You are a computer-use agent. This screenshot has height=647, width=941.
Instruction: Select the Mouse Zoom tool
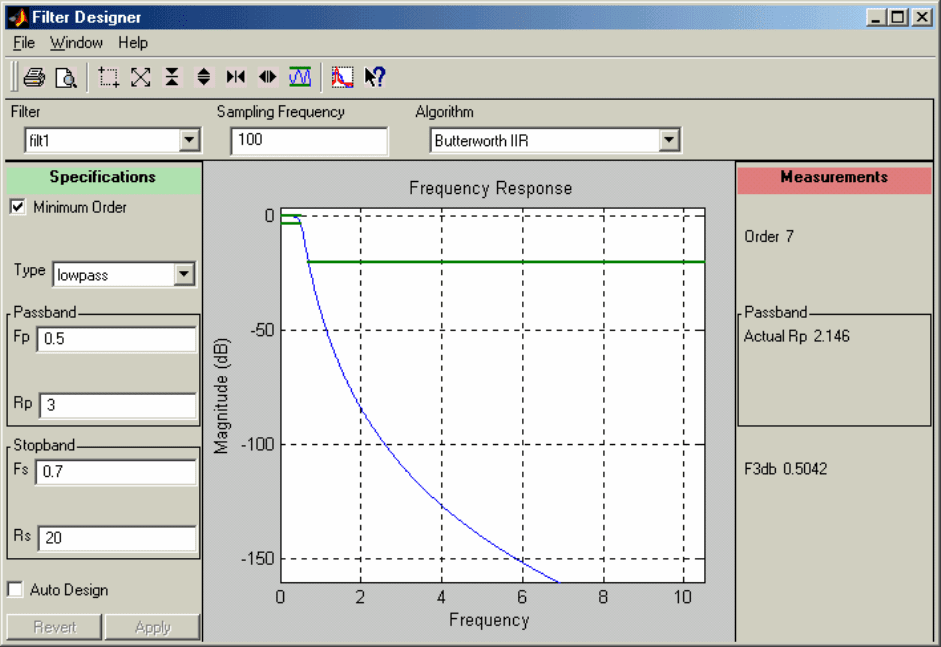(x=109, y=77)
